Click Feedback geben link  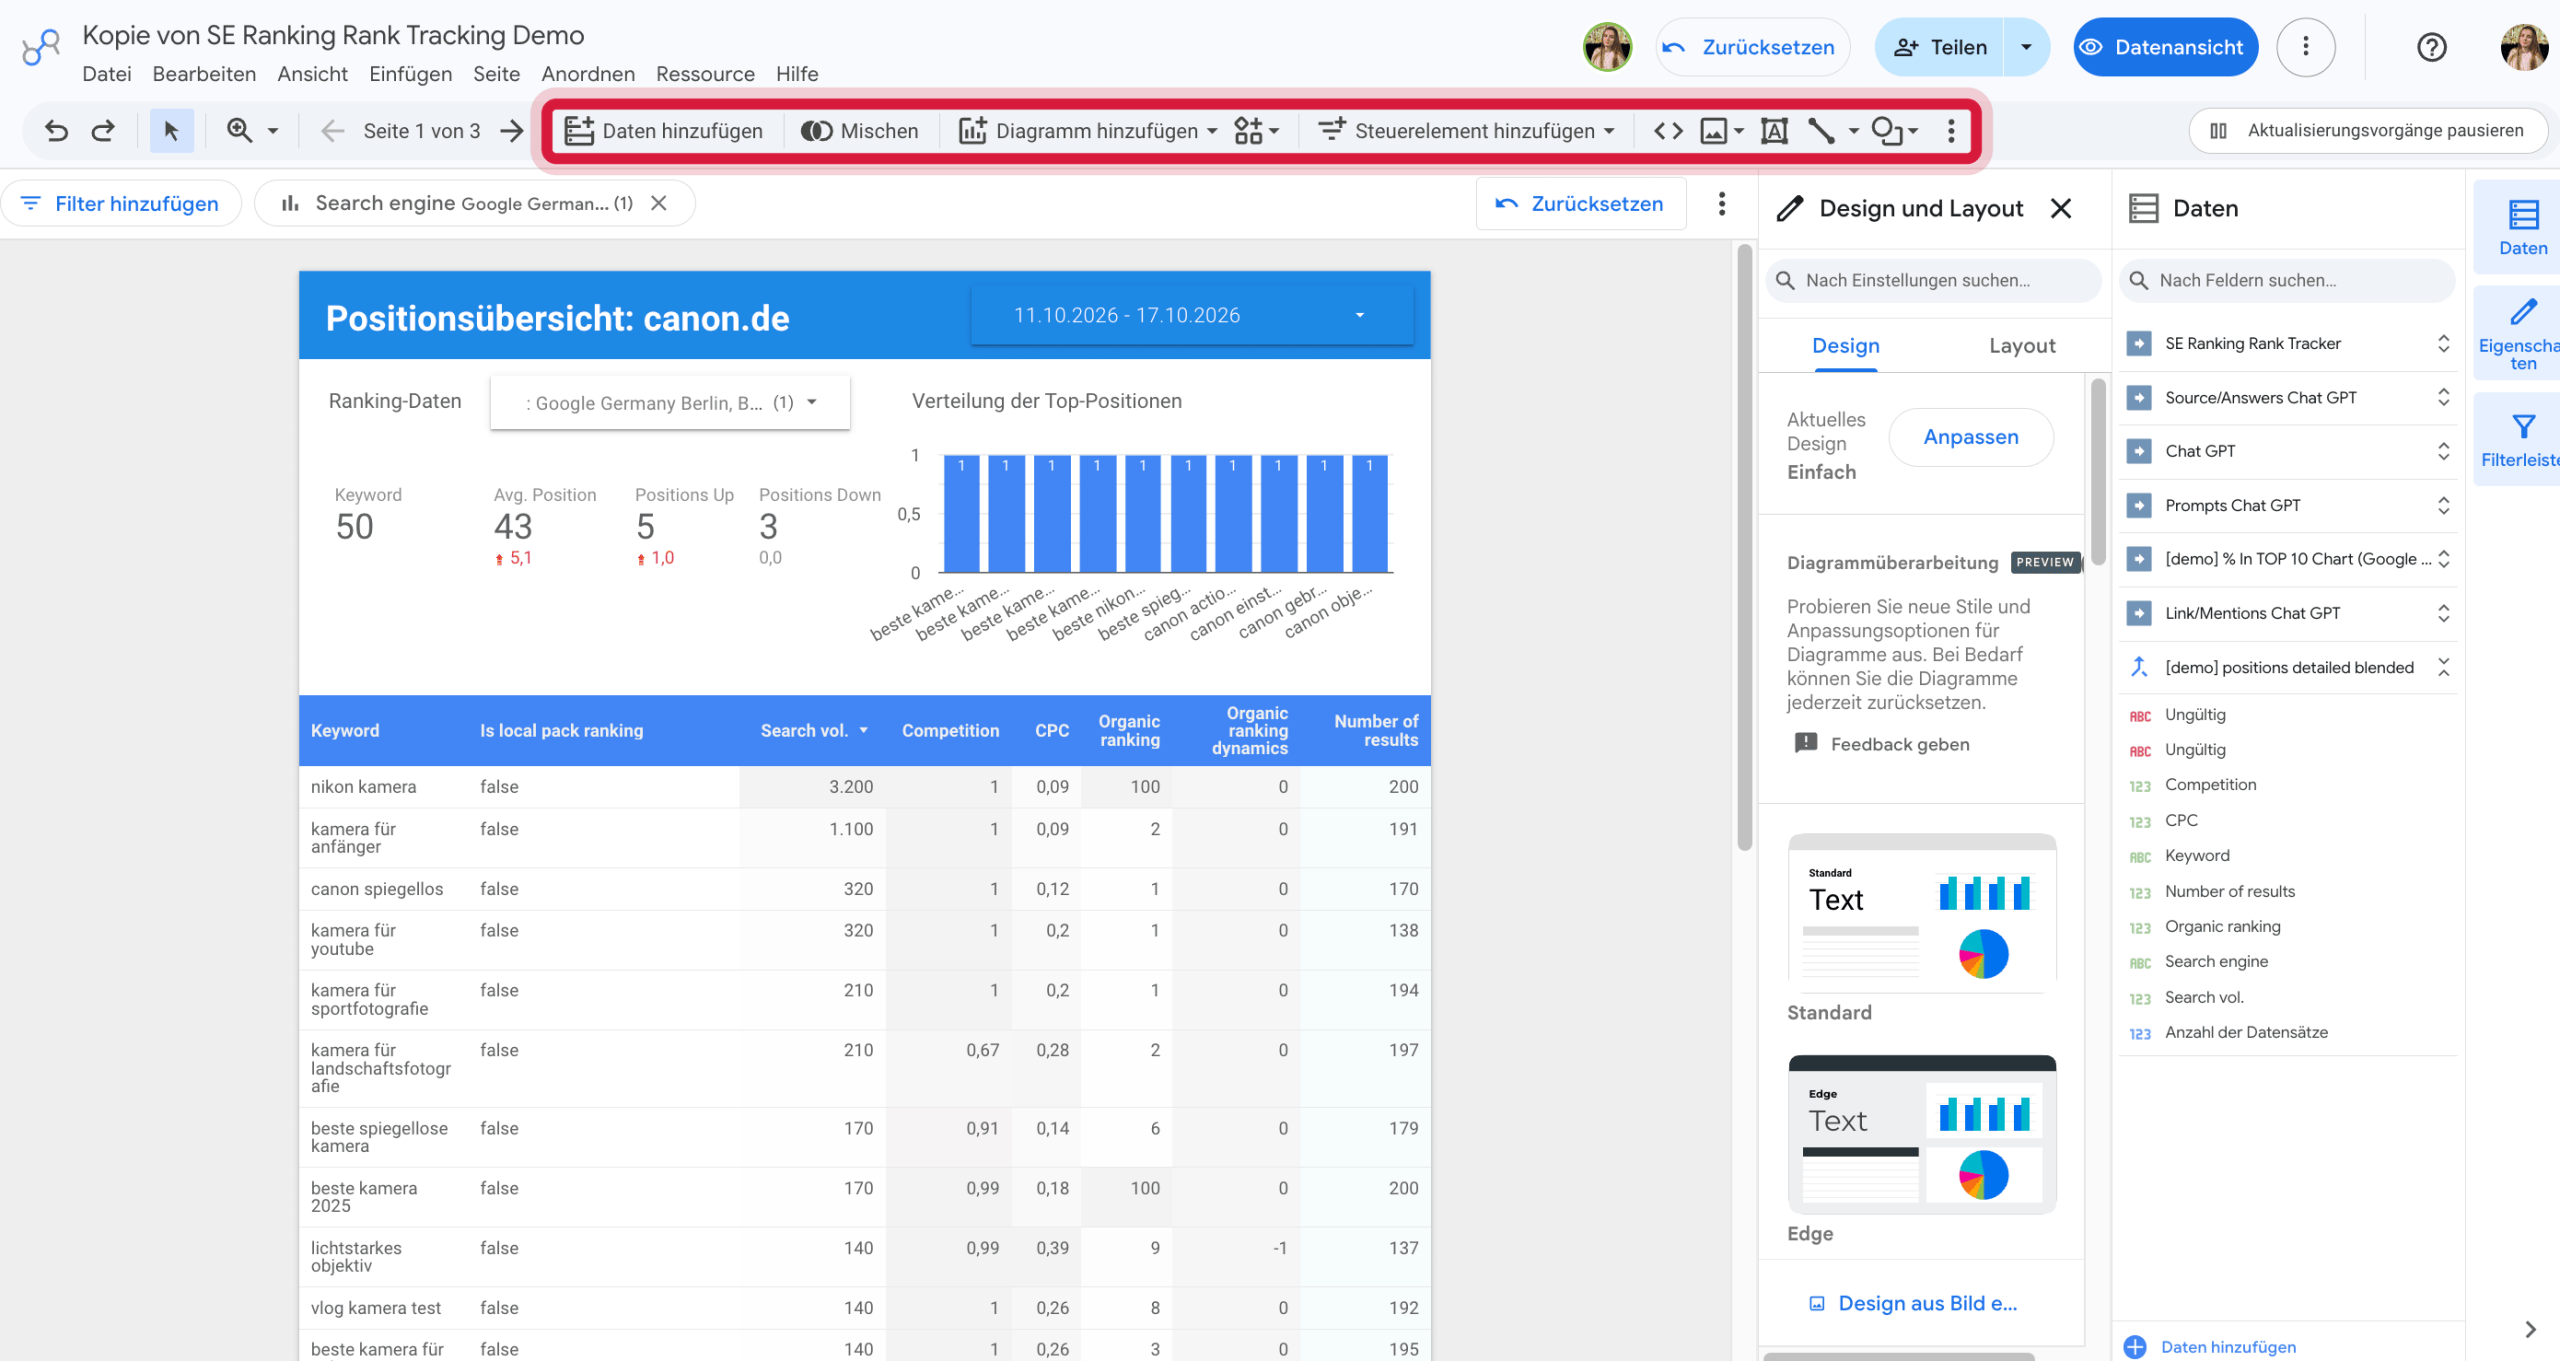point(1883,744)
